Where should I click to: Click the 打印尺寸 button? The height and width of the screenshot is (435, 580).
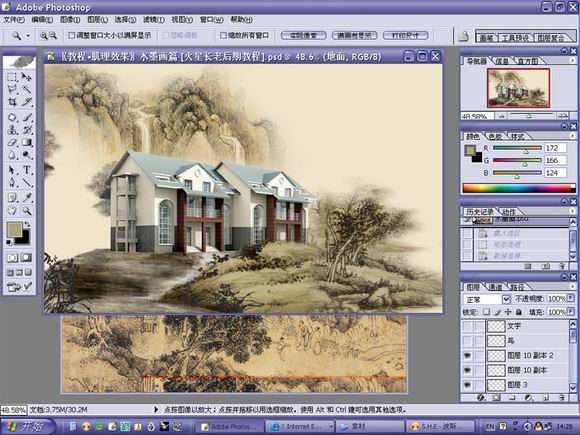[406, 36]
